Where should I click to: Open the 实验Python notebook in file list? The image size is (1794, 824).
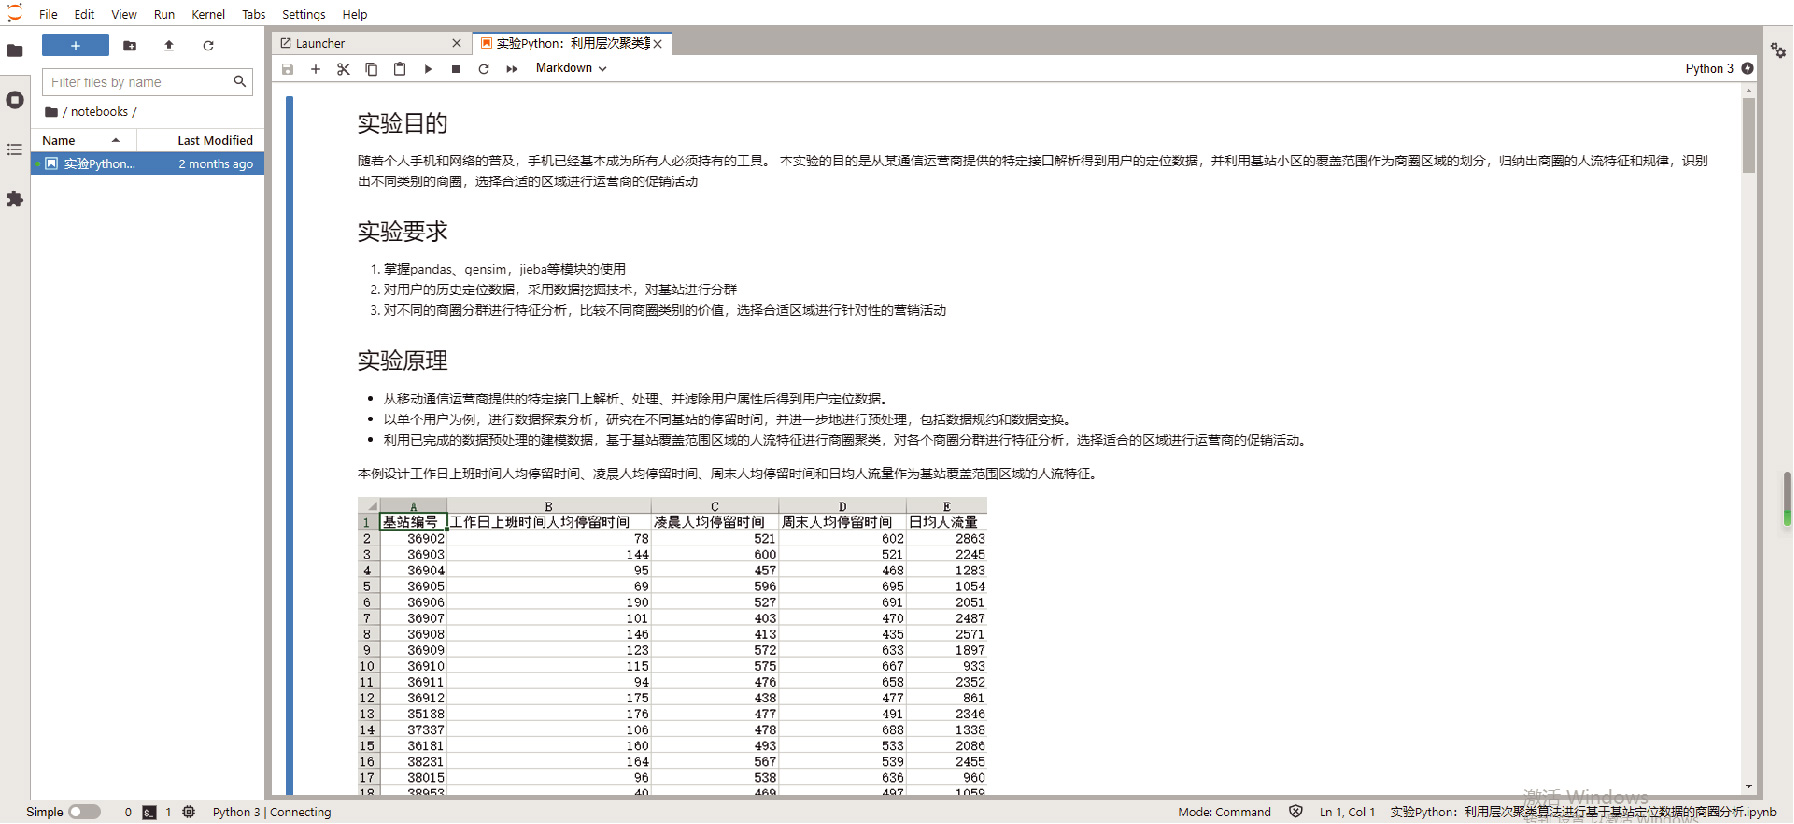tap(98, 164)
